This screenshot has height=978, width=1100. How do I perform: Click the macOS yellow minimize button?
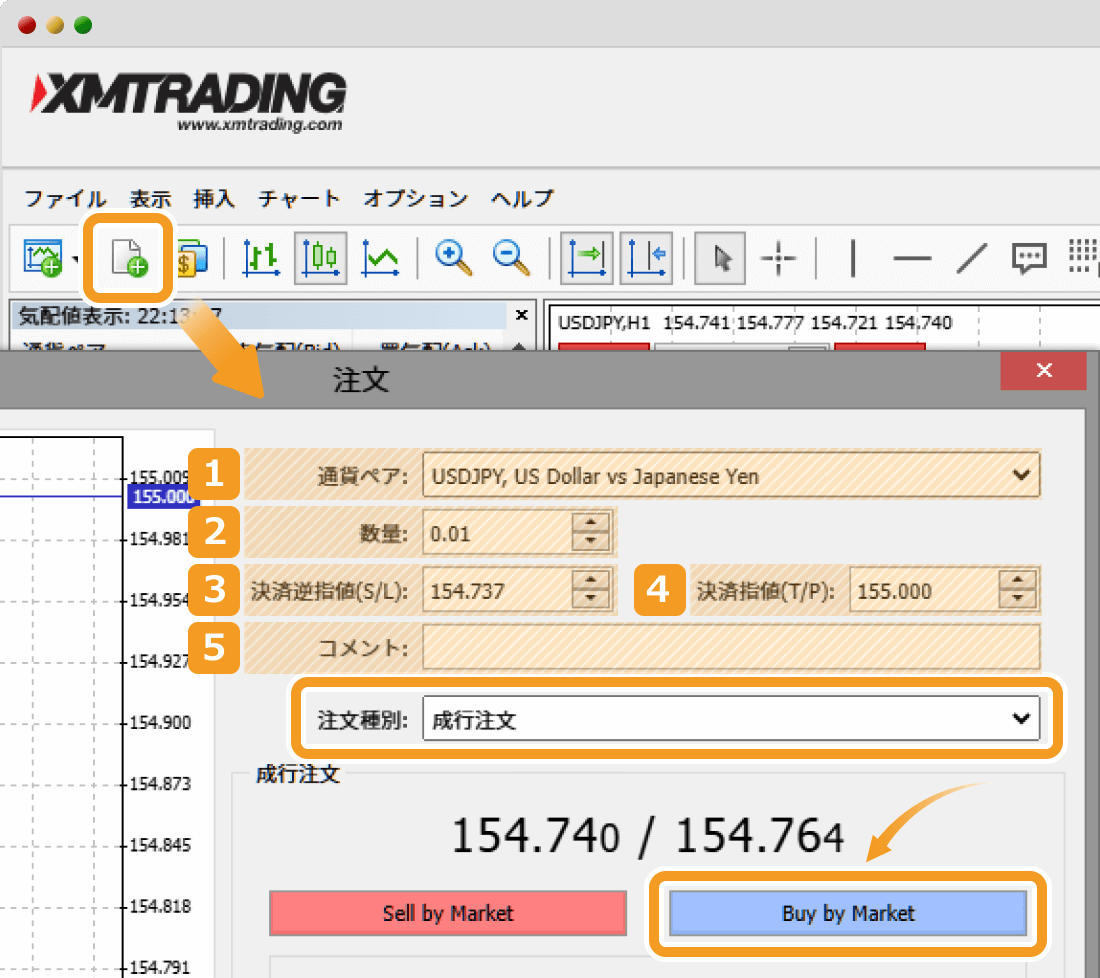point(55,25)
